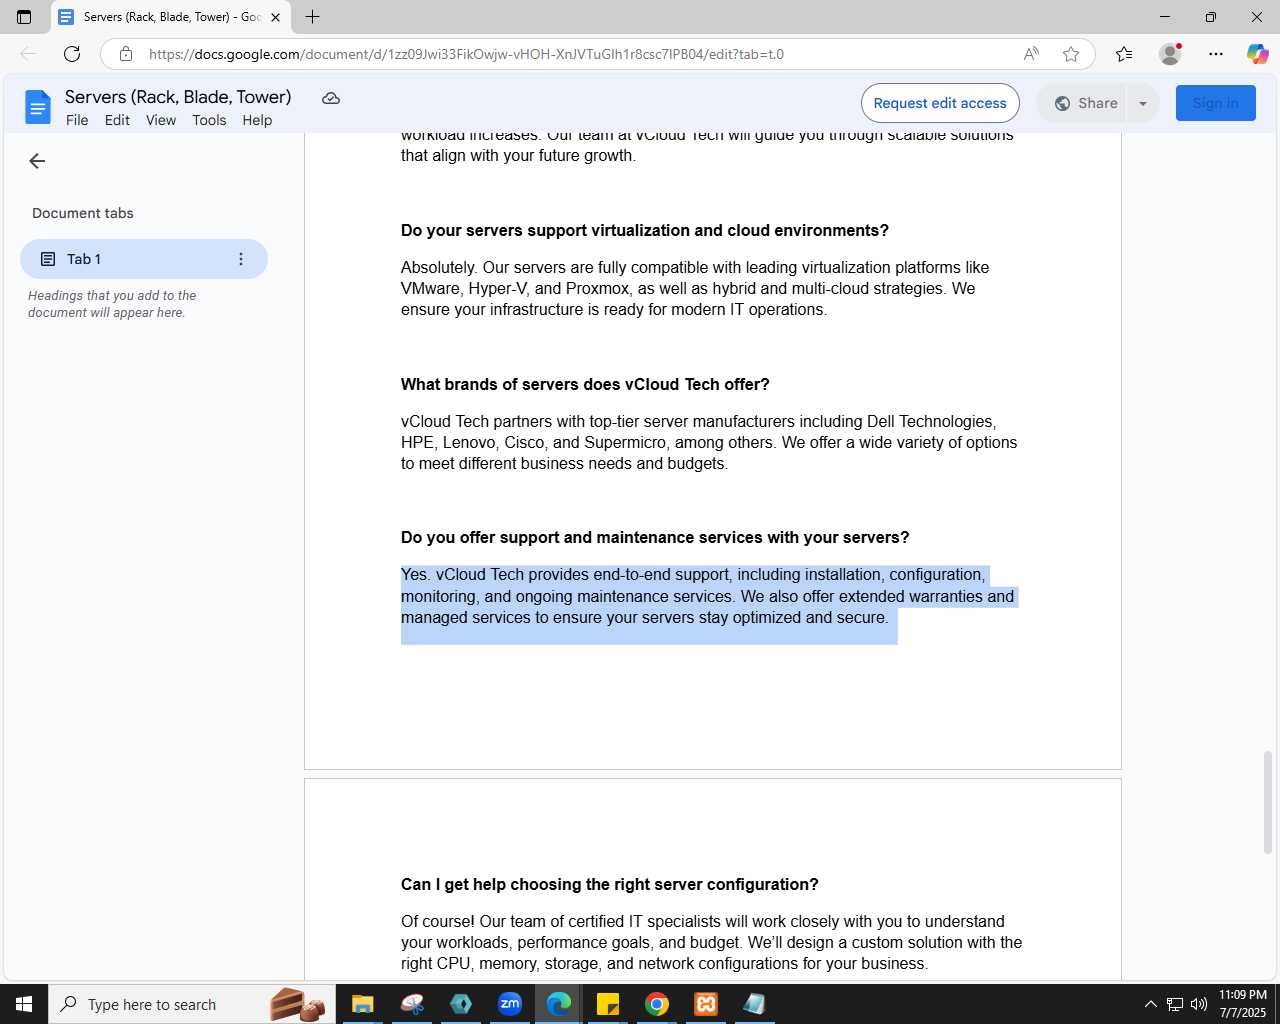
Task: Open browser favorites list icon
Action: tap(1124, 54)
